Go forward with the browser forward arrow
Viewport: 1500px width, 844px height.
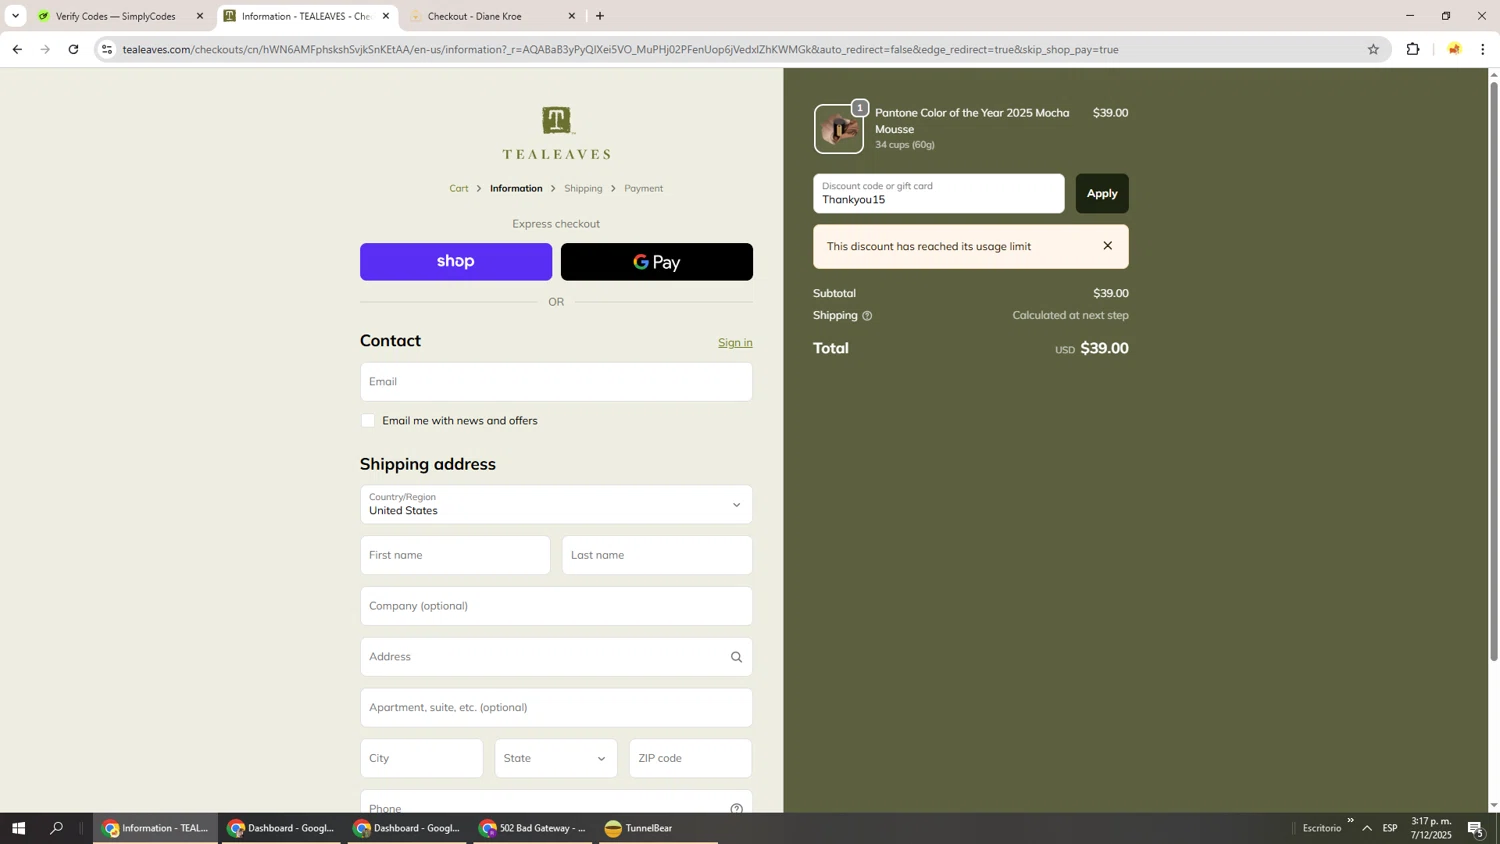point(45,49)
